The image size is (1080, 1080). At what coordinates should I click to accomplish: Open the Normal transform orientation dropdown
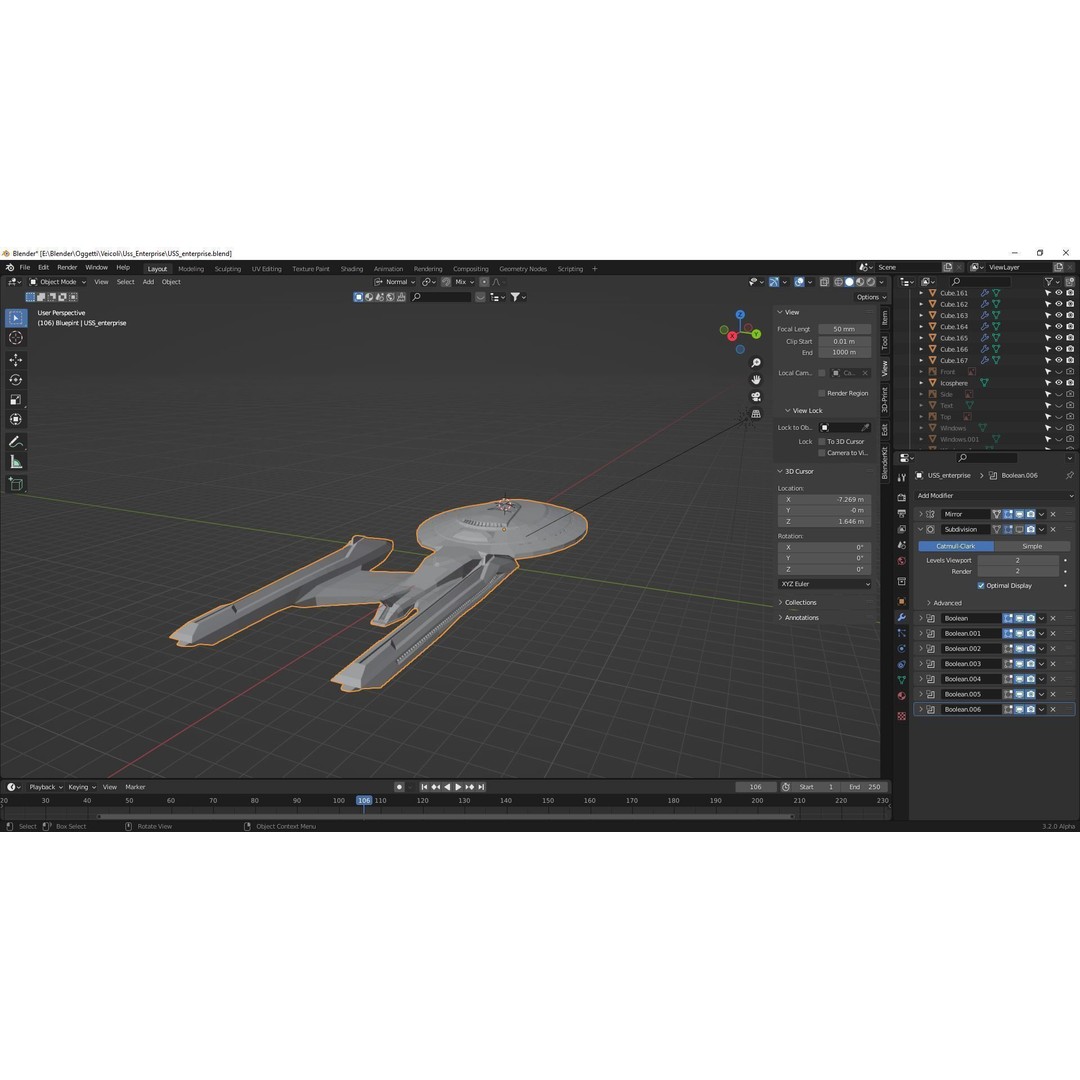(395, 282)
